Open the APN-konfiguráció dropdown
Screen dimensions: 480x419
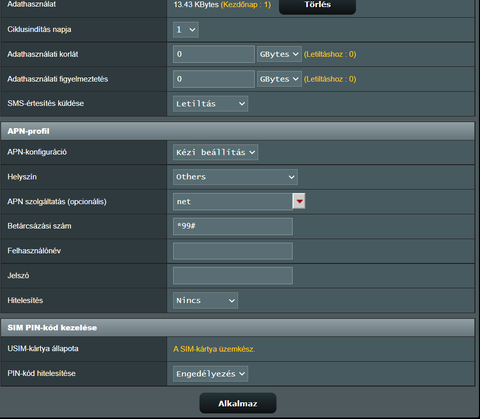click(215, 152)
